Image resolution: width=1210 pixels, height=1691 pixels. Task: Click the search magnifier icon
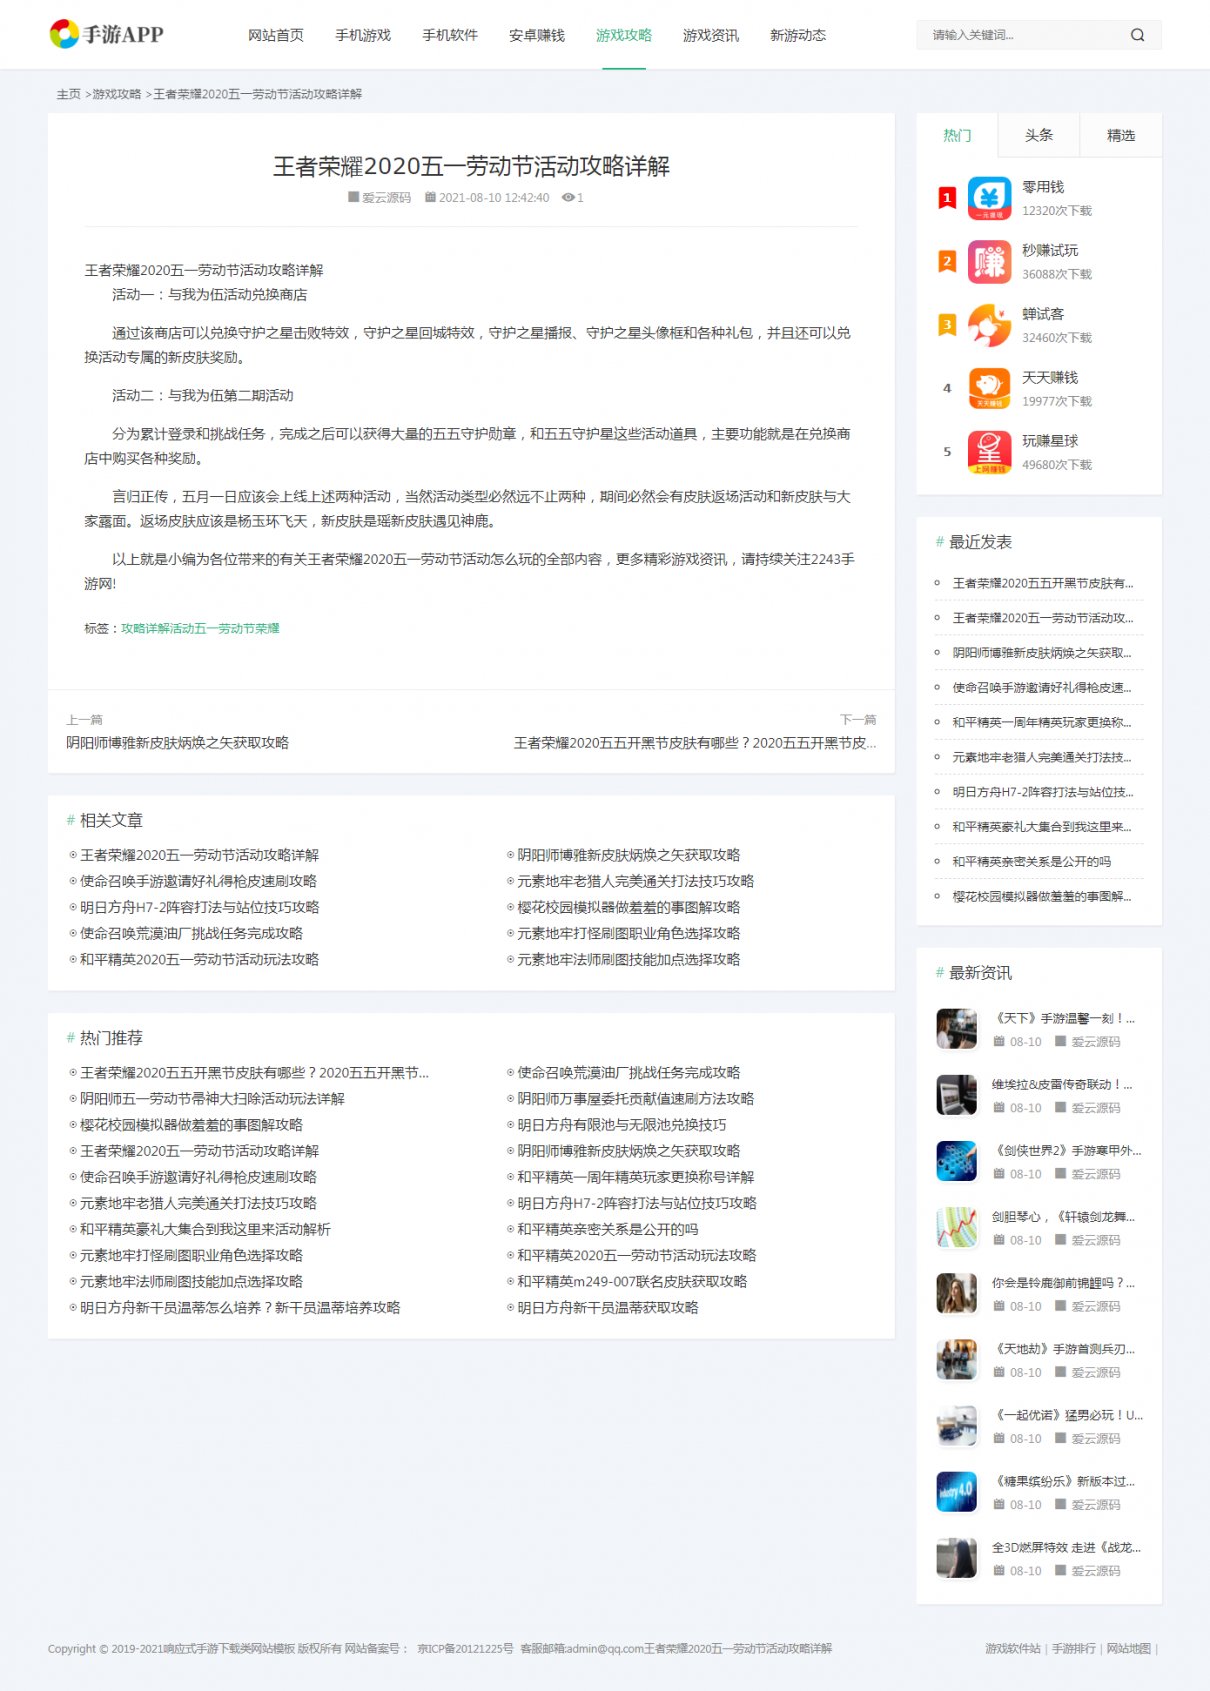pos(1137,35)
